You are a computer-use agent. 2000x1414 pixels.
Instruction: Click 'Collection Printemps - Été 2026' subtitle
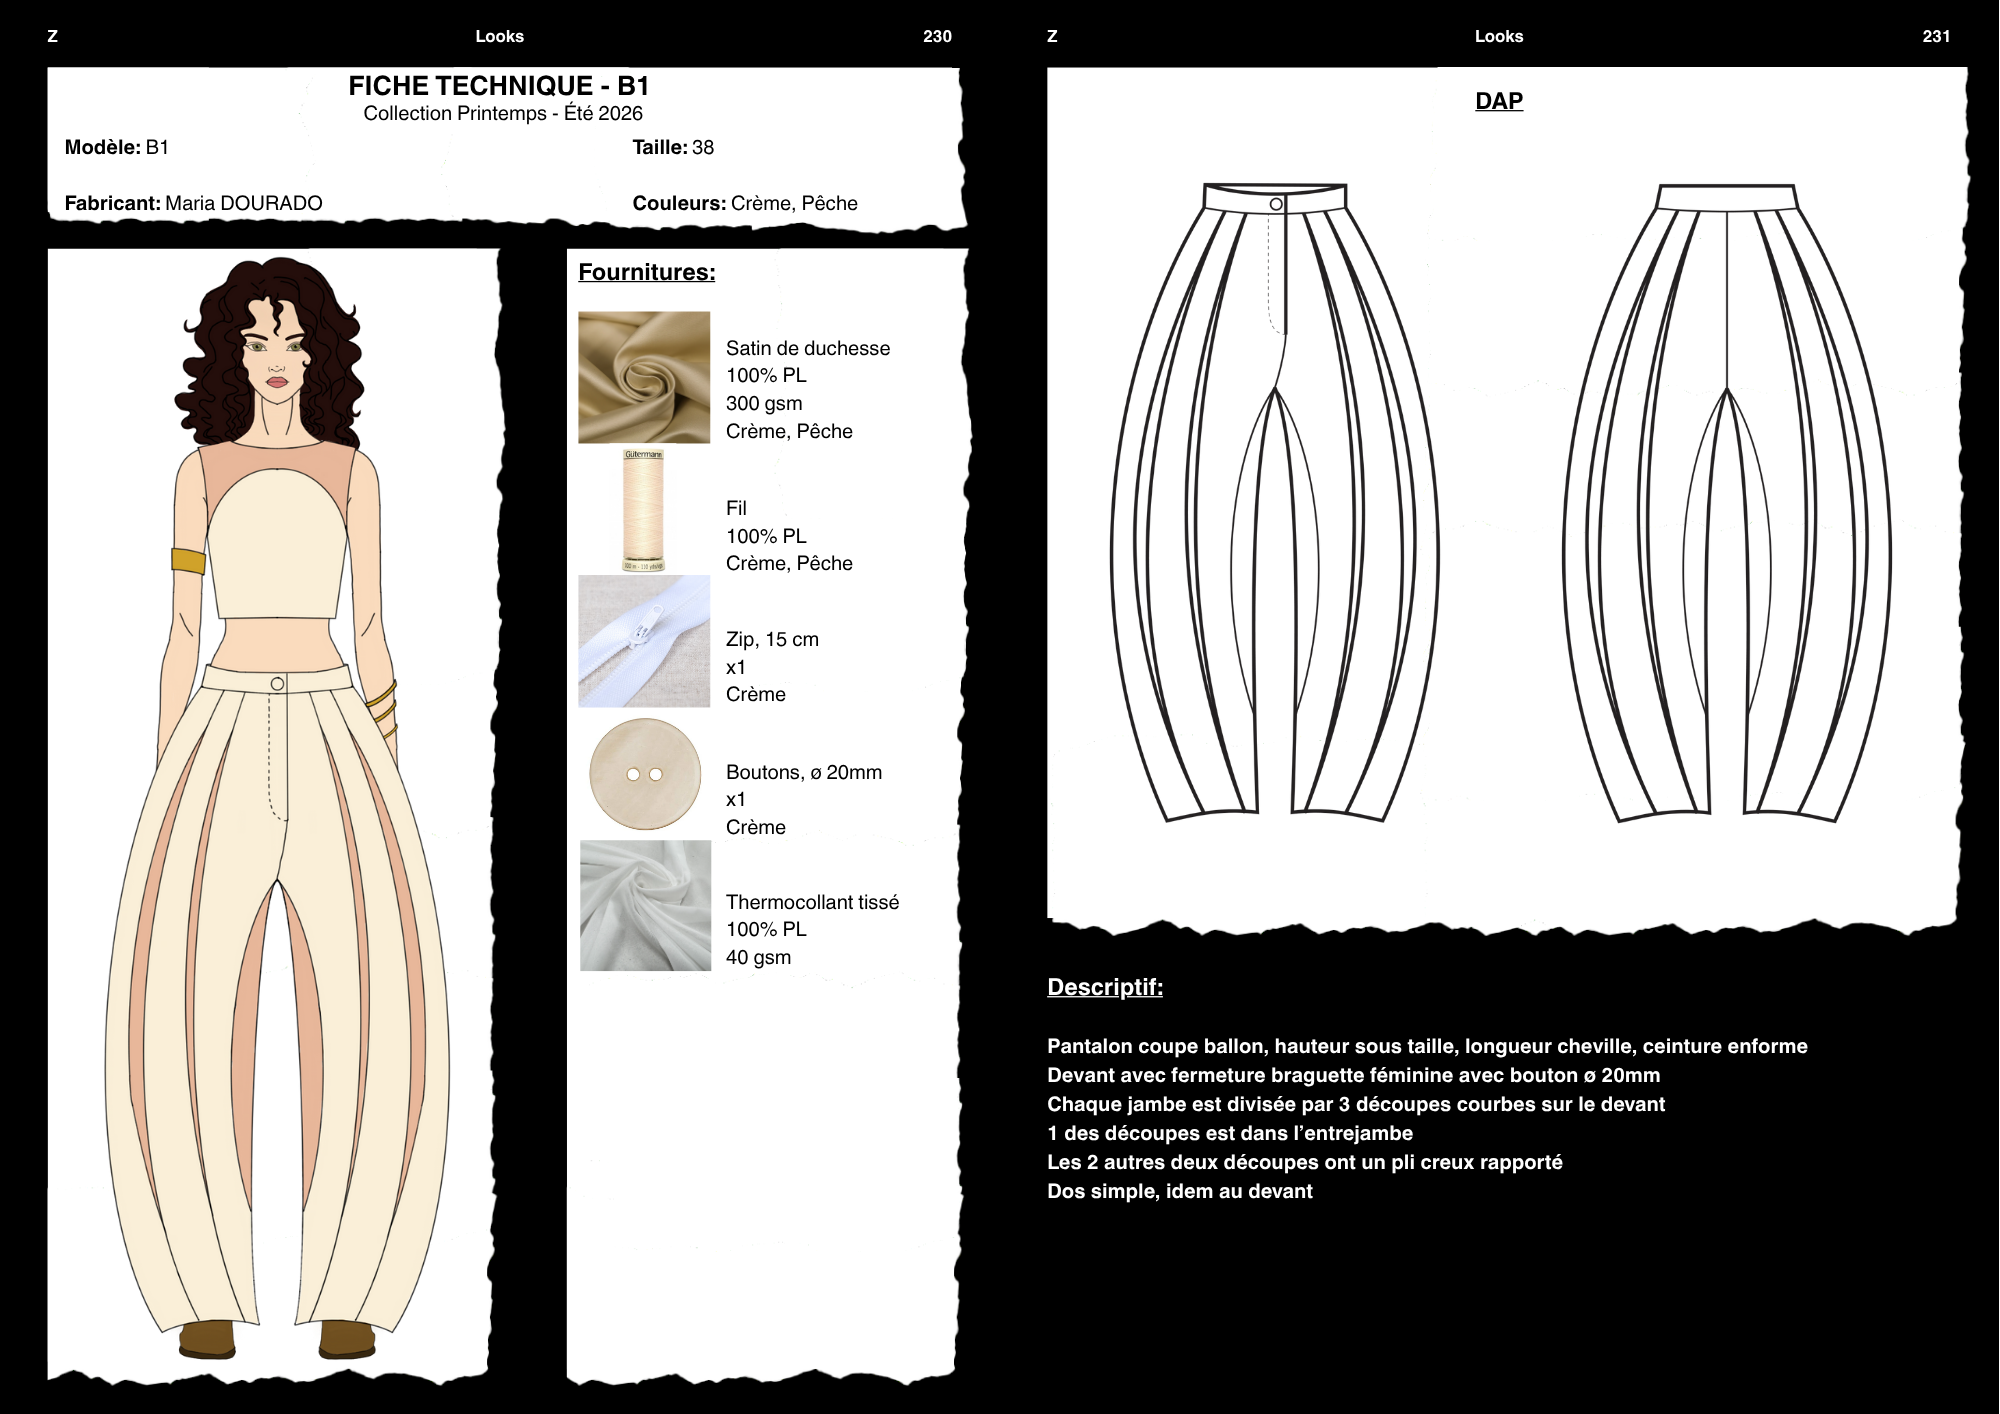click(x=503, y=113)
